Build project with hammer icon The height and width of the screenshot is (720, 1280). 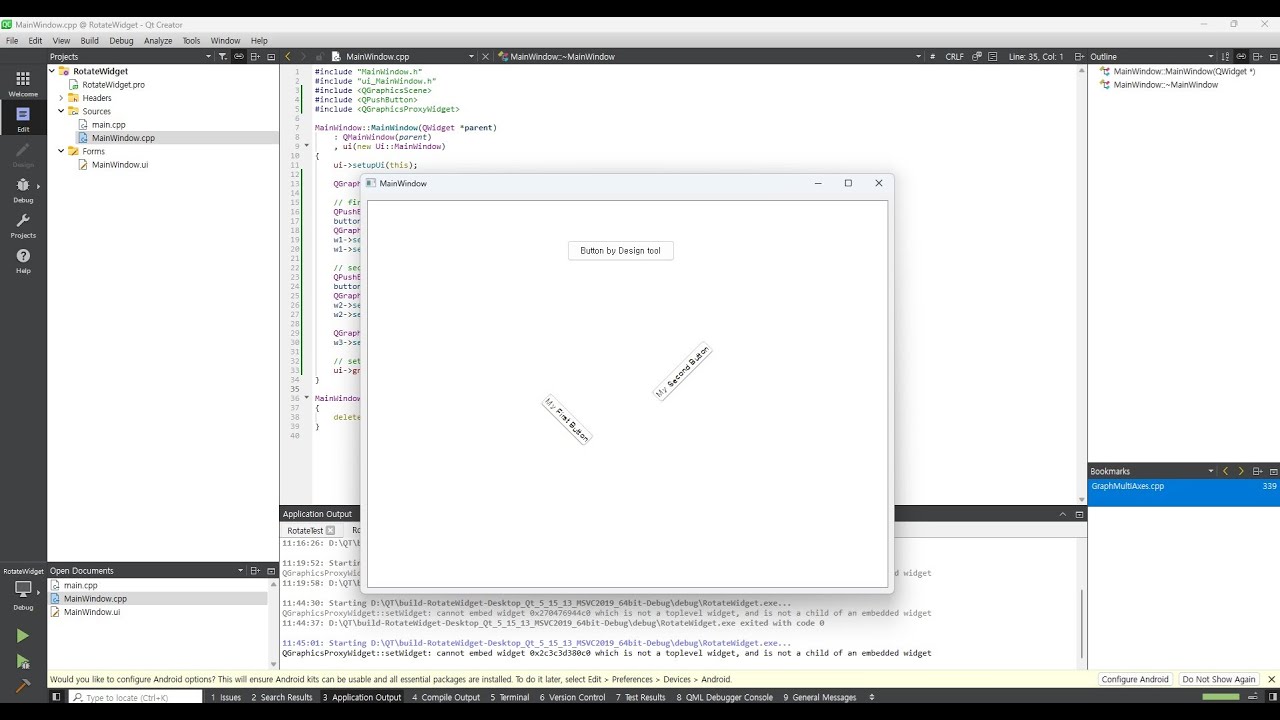23,686
